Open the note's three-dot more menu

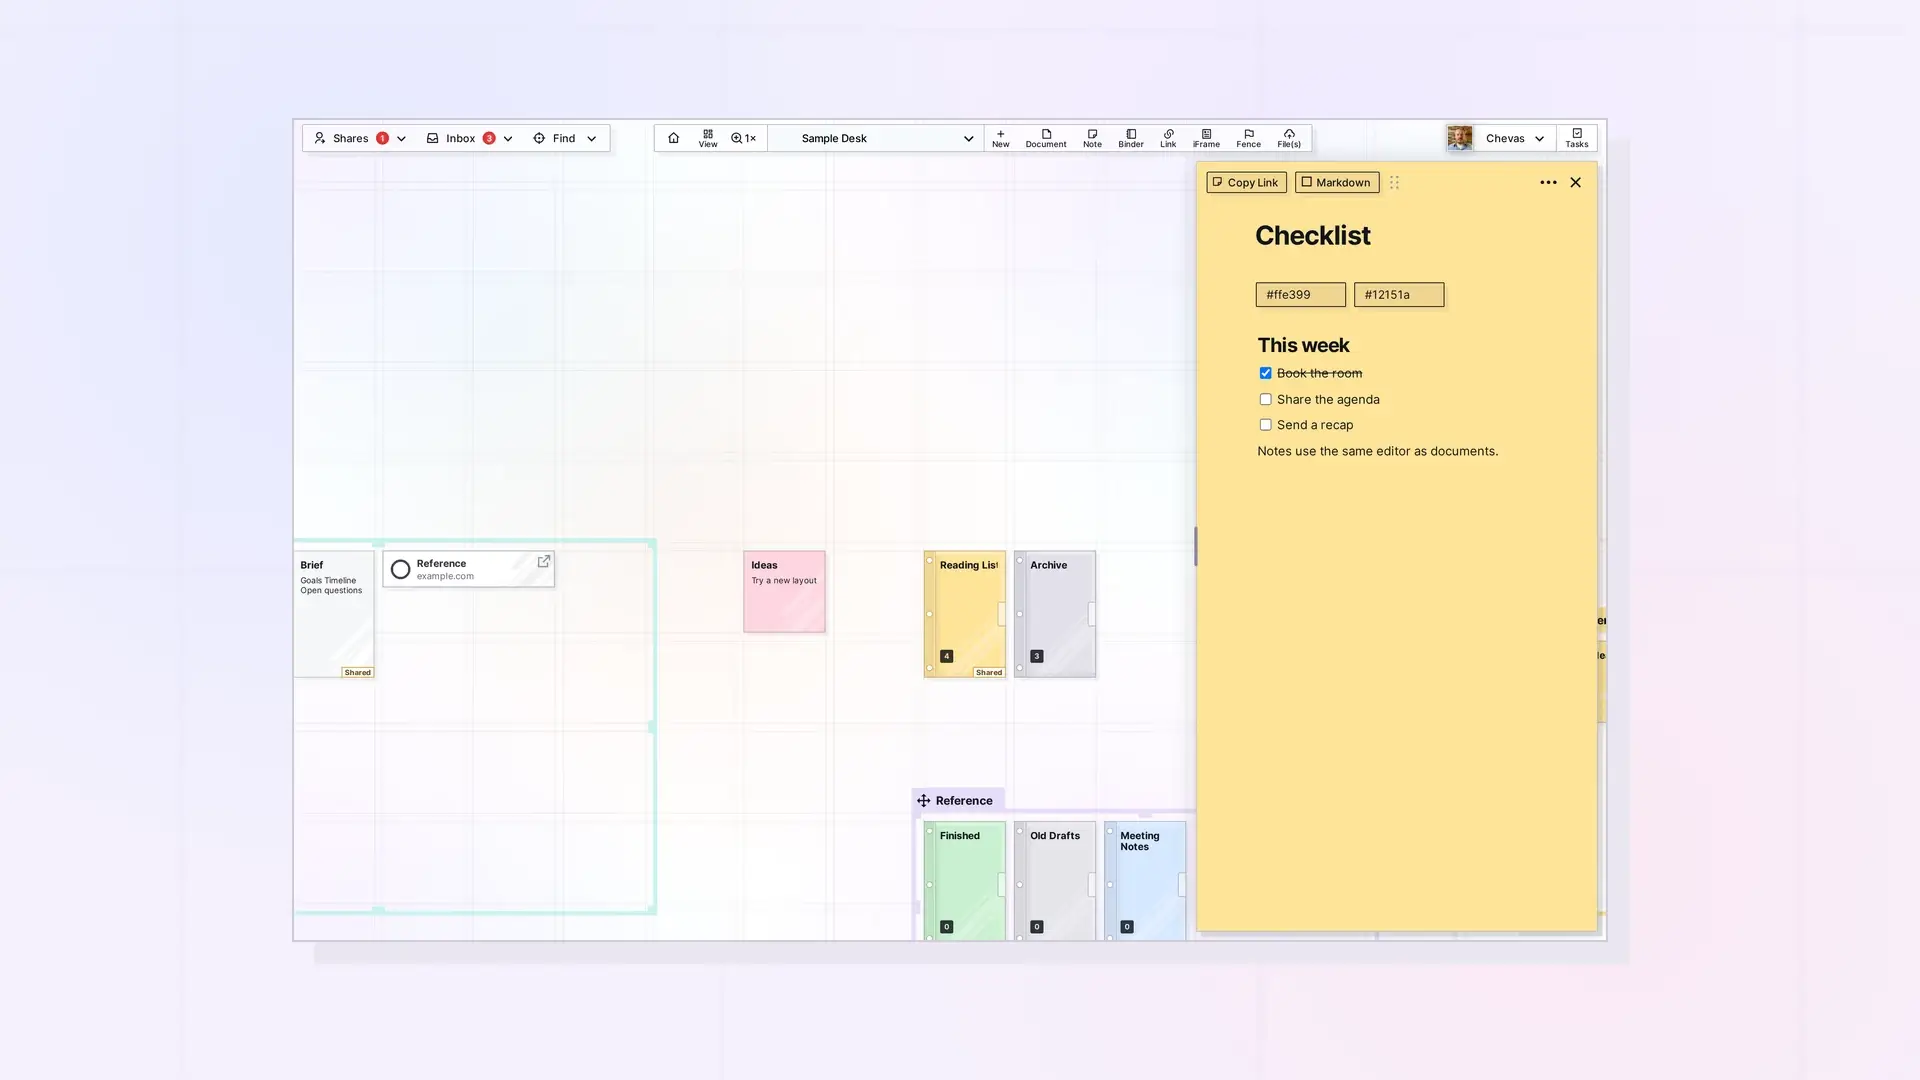tap(1548, 182)
